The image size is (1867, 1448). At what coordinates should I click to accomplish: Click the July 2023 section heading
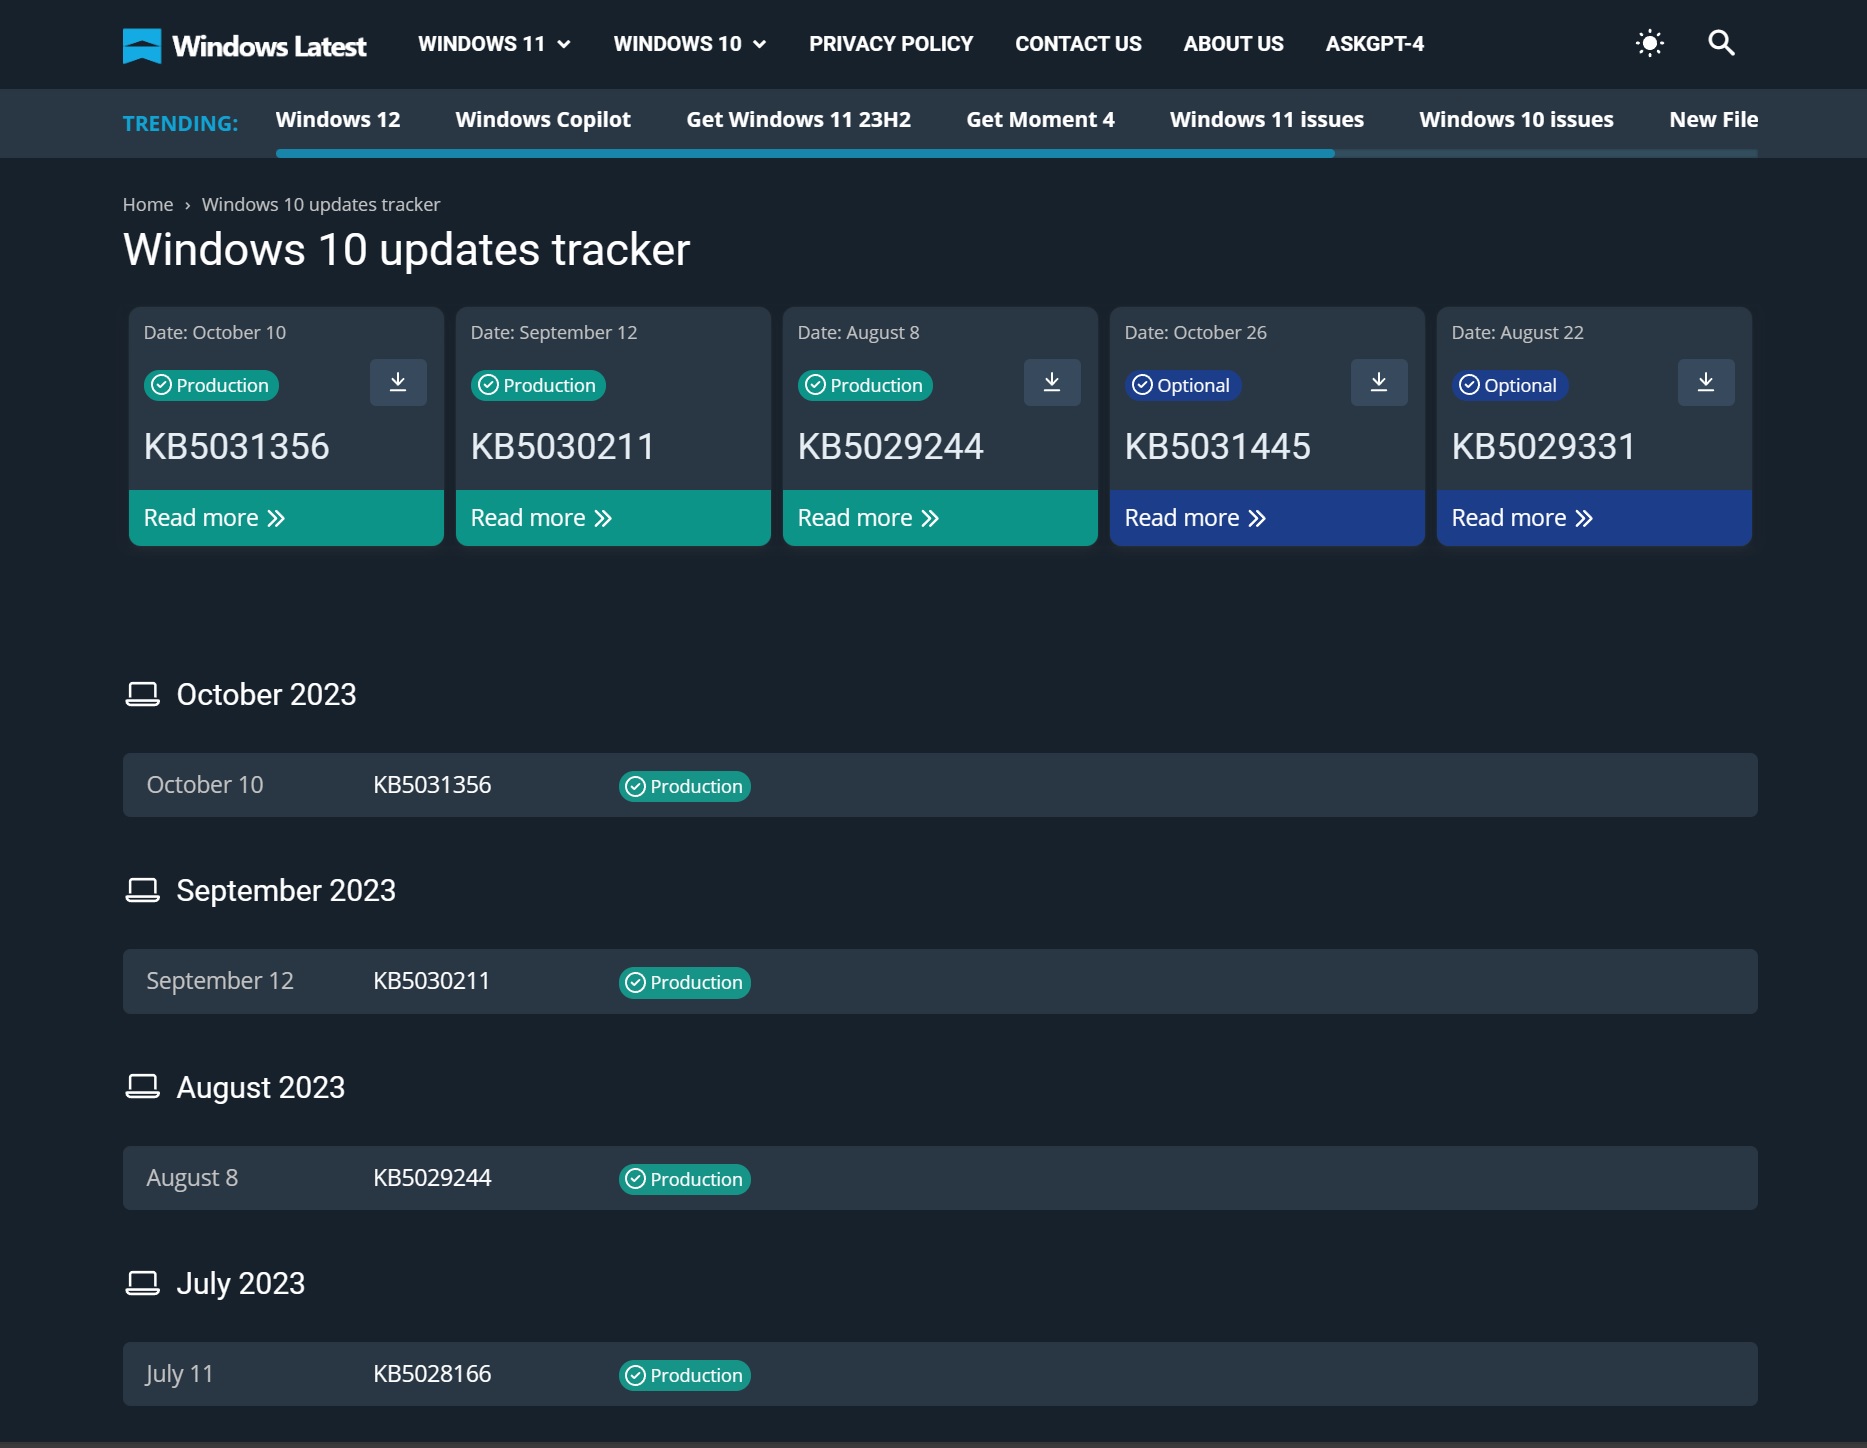pos(241,1283)
